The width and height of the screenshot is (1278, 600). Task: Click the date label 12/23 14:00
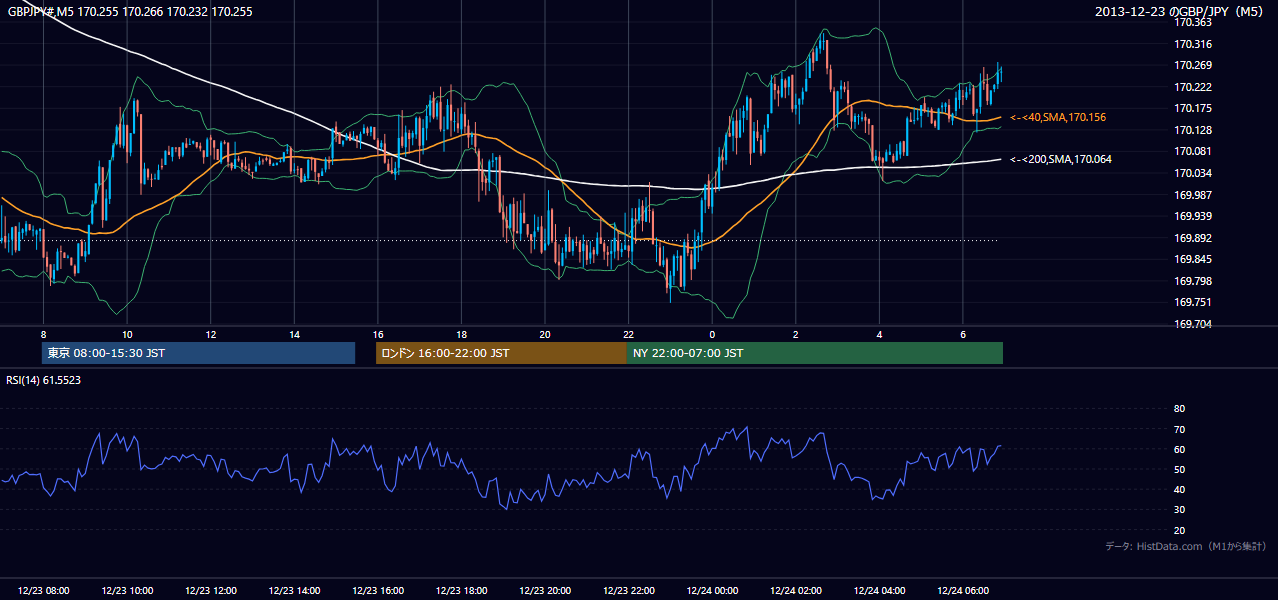294,591
